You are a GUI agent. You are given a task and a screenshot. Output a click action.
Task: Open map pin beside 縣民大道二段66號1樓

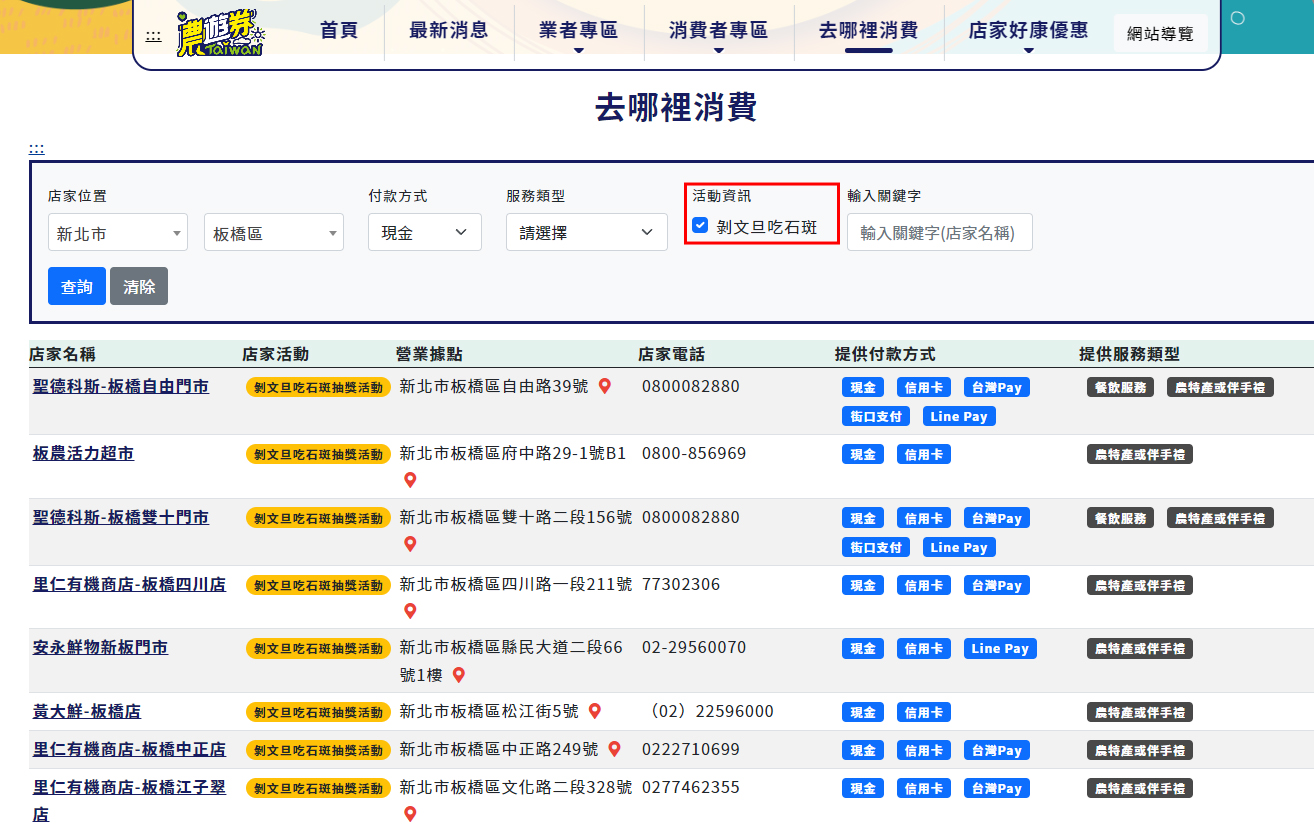pyautogui.click(x=459, y=675)
